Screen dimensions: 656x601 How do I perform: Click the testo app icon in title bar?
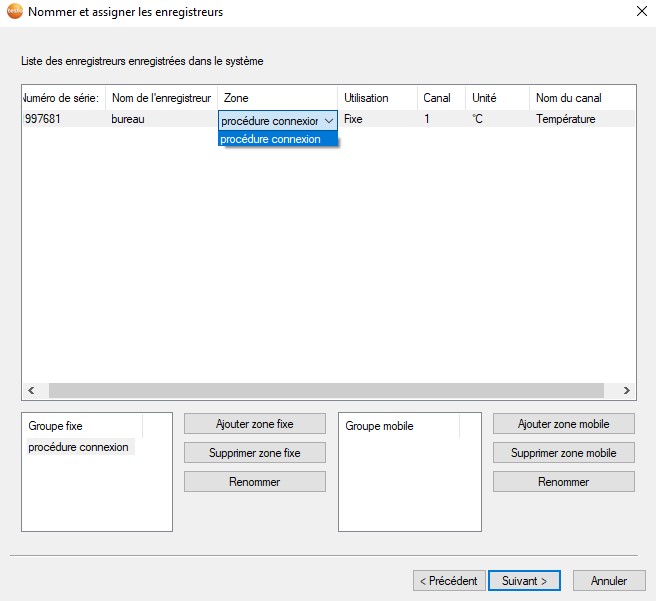coord(13,12)
